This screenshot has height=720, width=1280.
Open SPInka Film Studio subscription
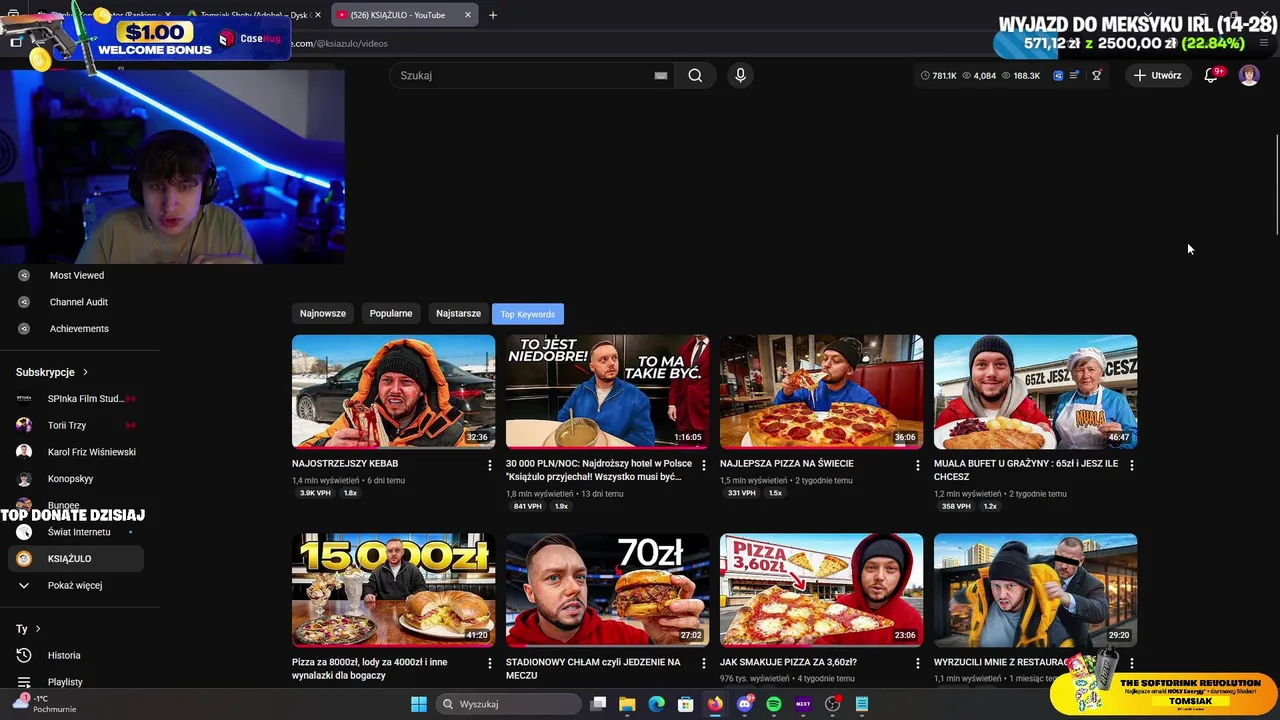pyautogui.click(x=76, y=398)
